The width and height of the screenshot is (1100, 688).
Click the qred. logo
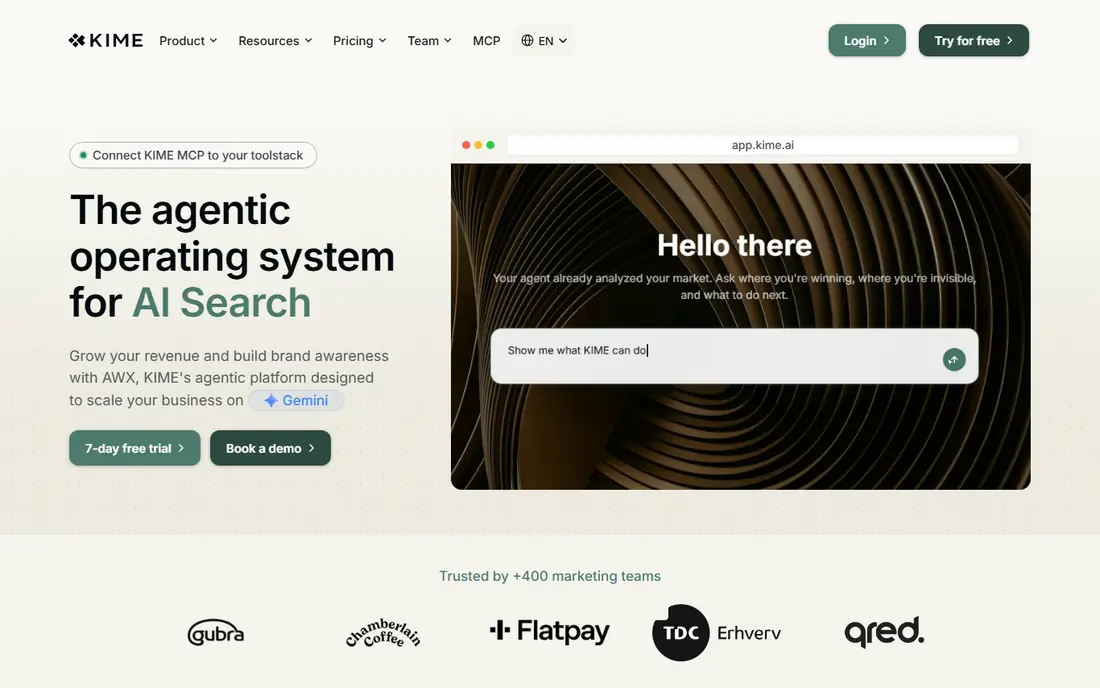(884, 632)
